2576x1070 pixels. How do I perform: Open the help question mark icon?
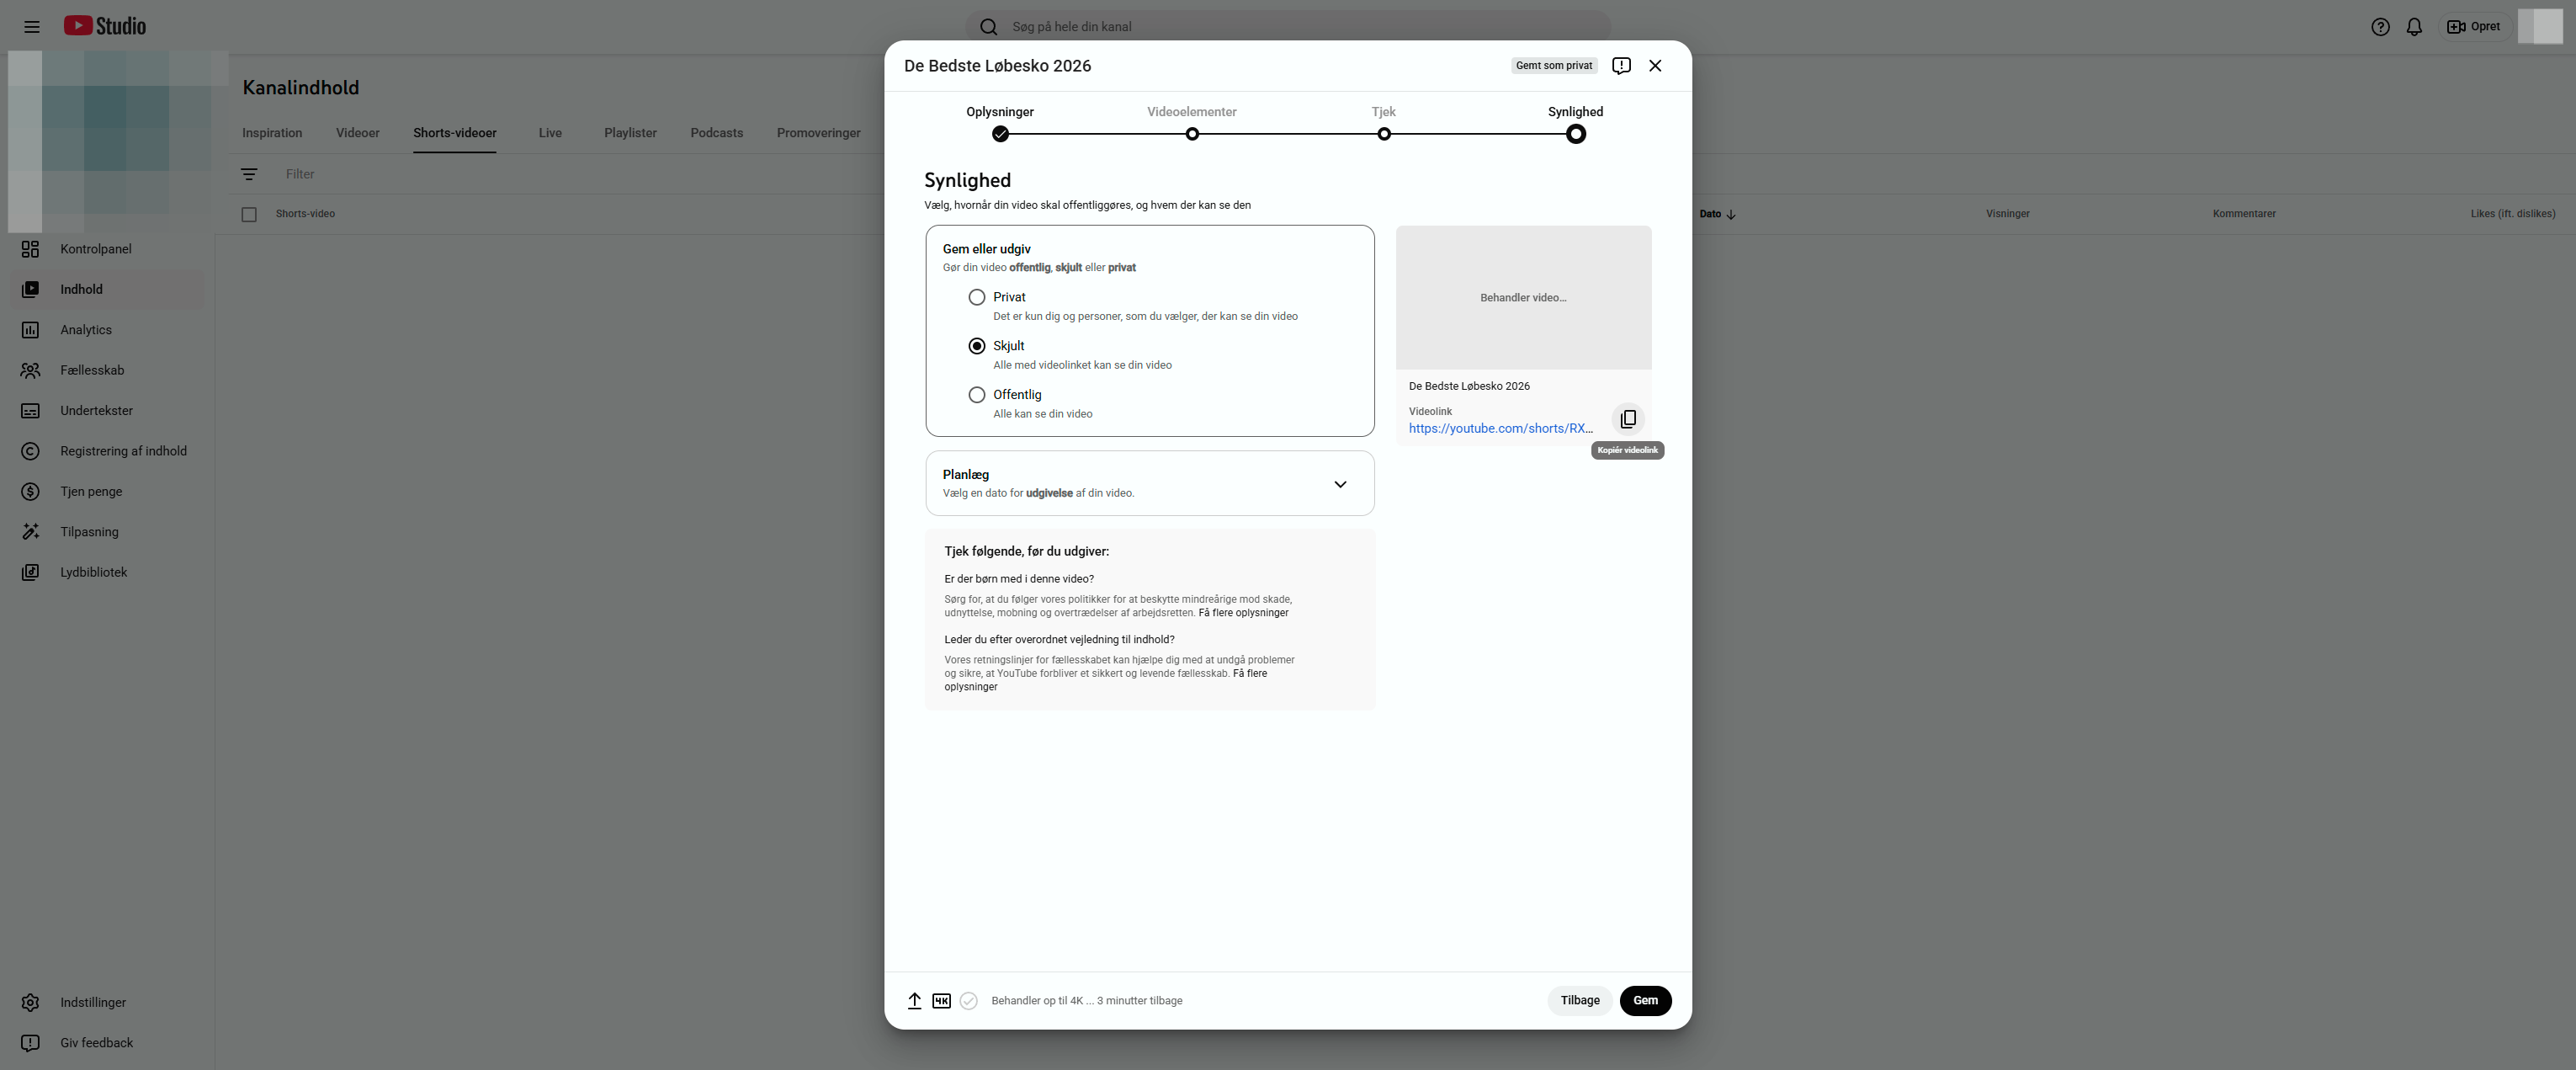point(2380,27)
